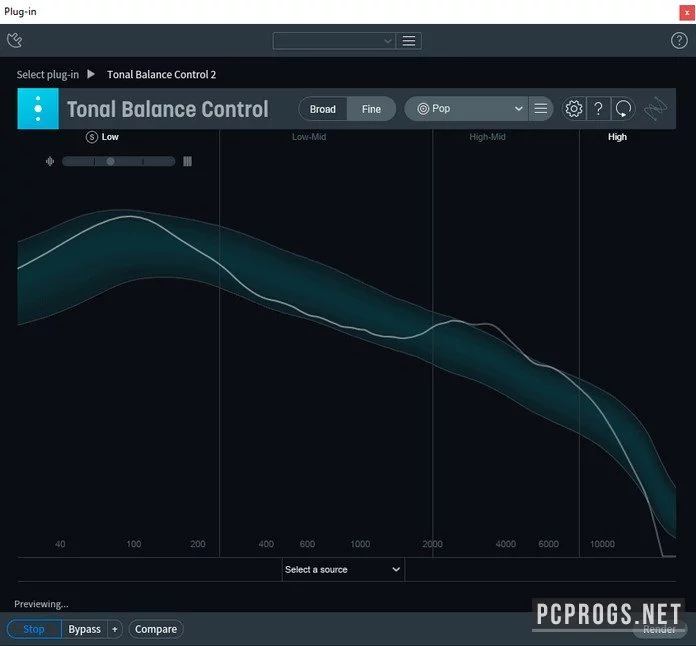Click the blue three-dot iZotope logo tile
696x646 pixels.
tap(38, 108)
